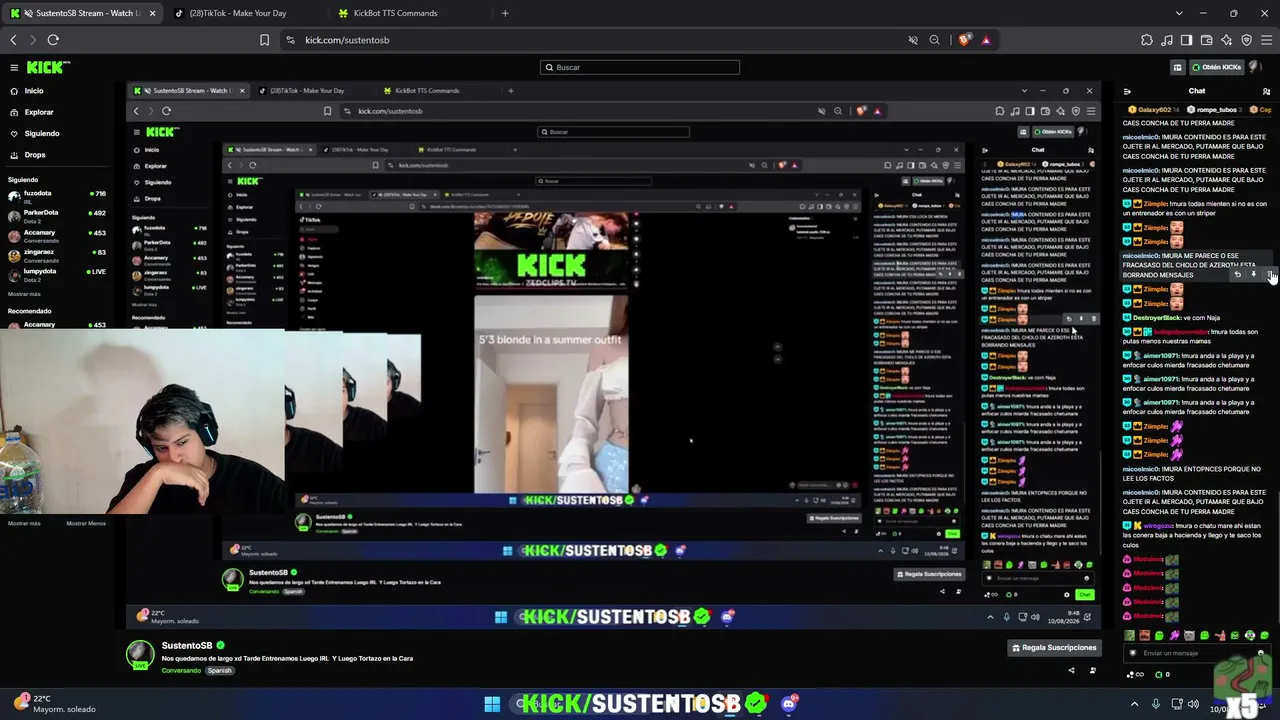The width and height of the screenshot is (1280, 720).
Task: Open fuzodota's channel from the following list
Action: (x=58, y=196)
